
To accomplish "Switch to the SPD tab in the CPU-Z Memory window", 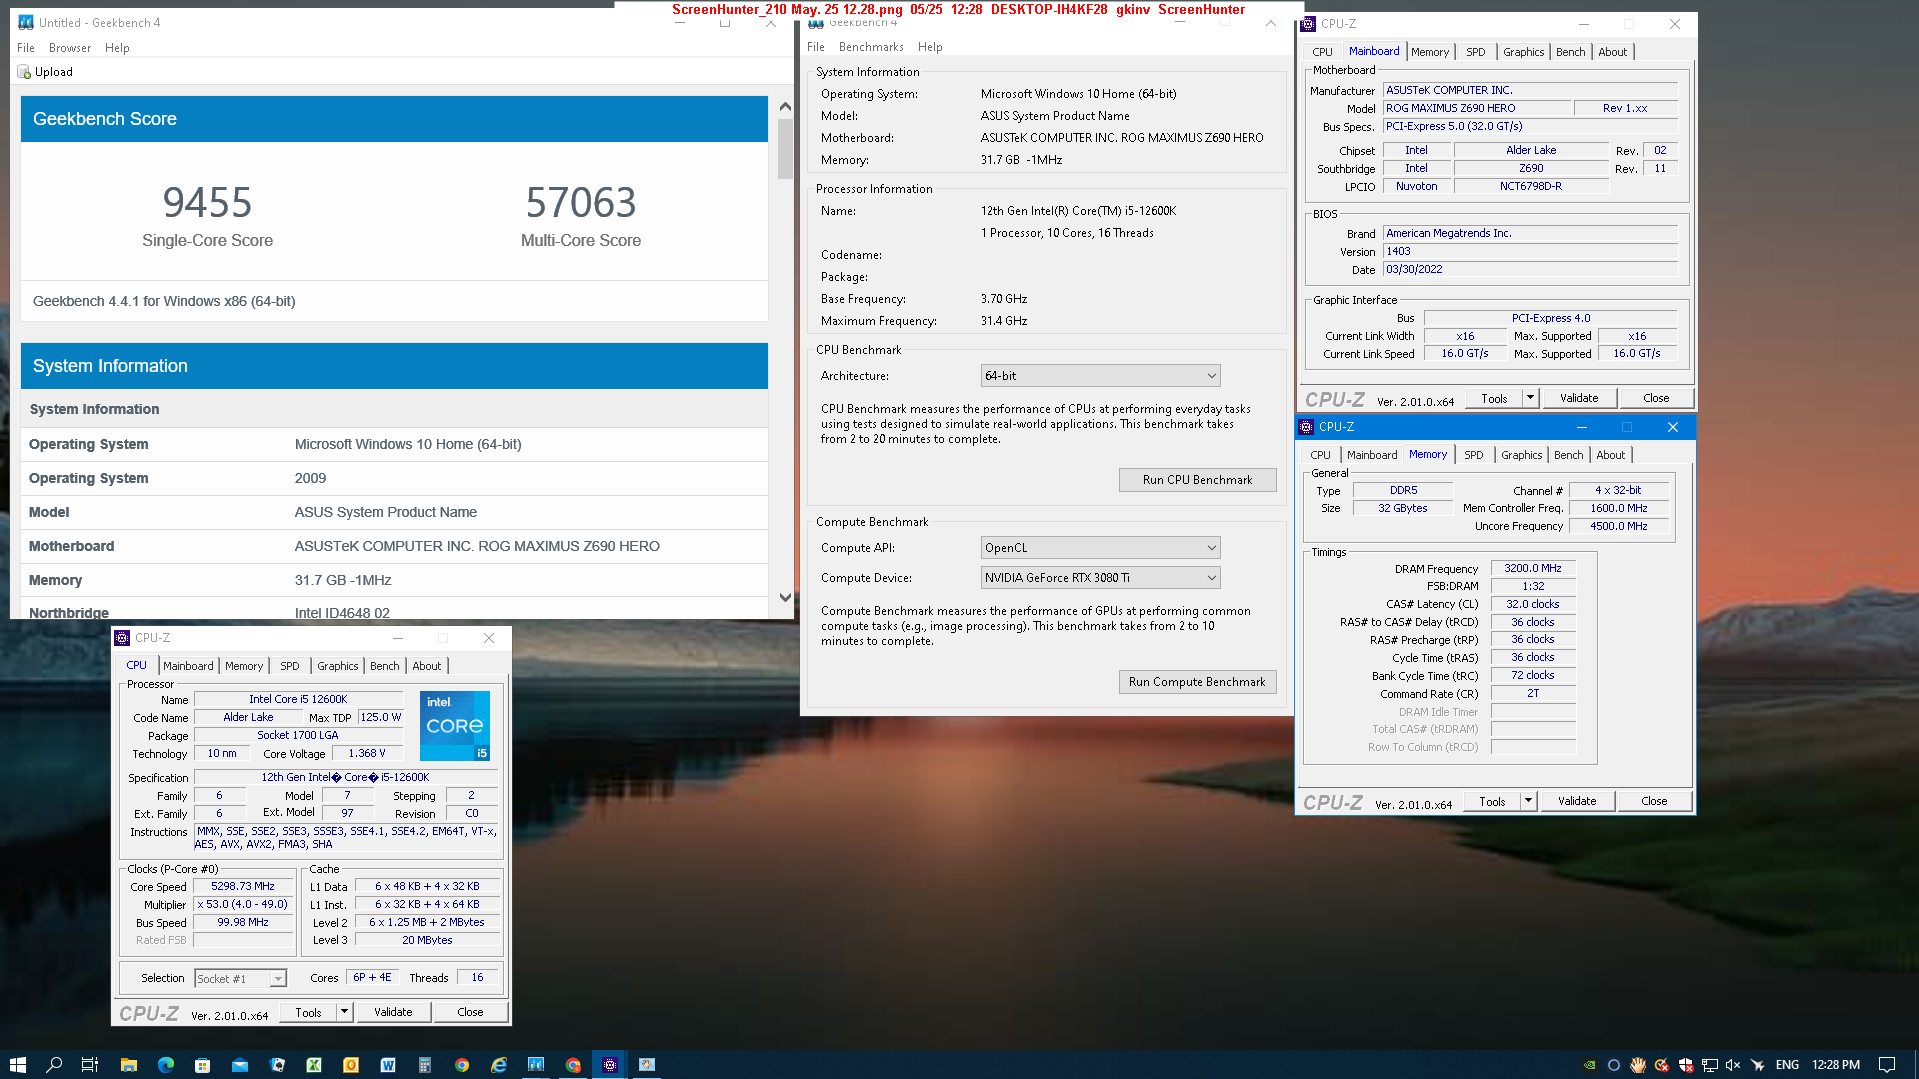I will (x=1474, y=455).
